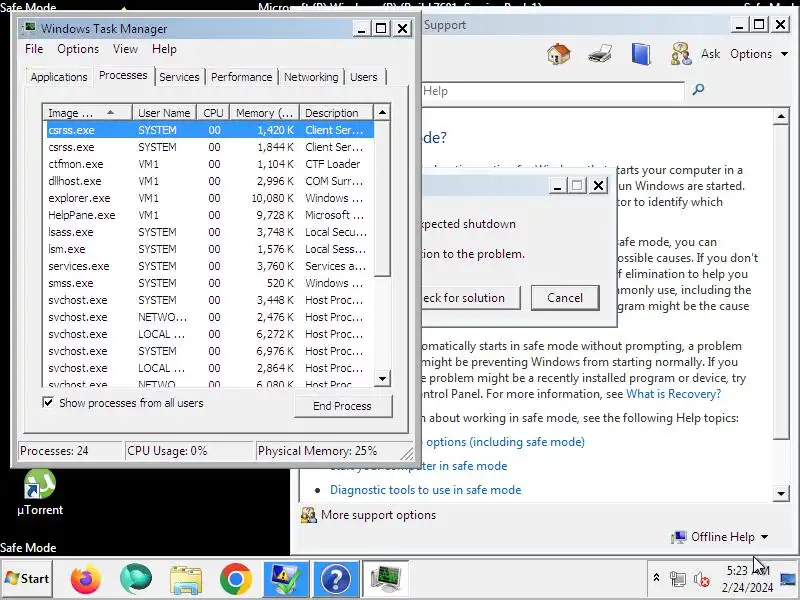The height and width of the screenshot is (600, 800).
Task: Open the Browse Help book icon
Action: click(x=641, y=54)
